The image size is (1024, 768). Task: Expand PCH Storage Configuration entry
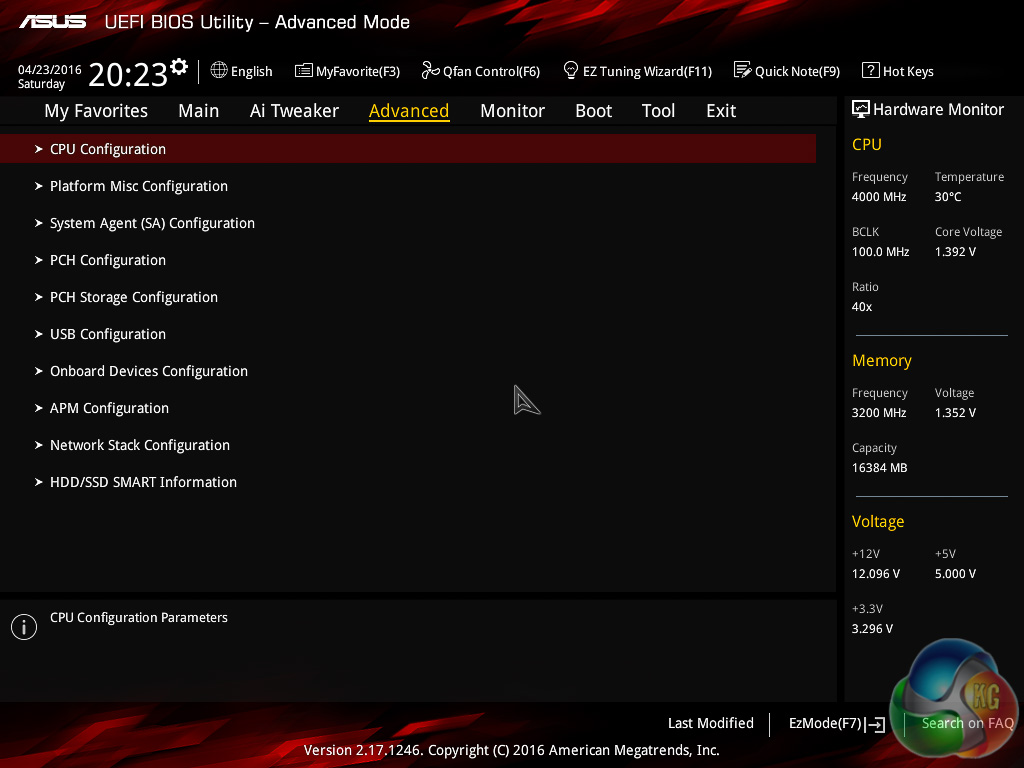tap(134, 297)
